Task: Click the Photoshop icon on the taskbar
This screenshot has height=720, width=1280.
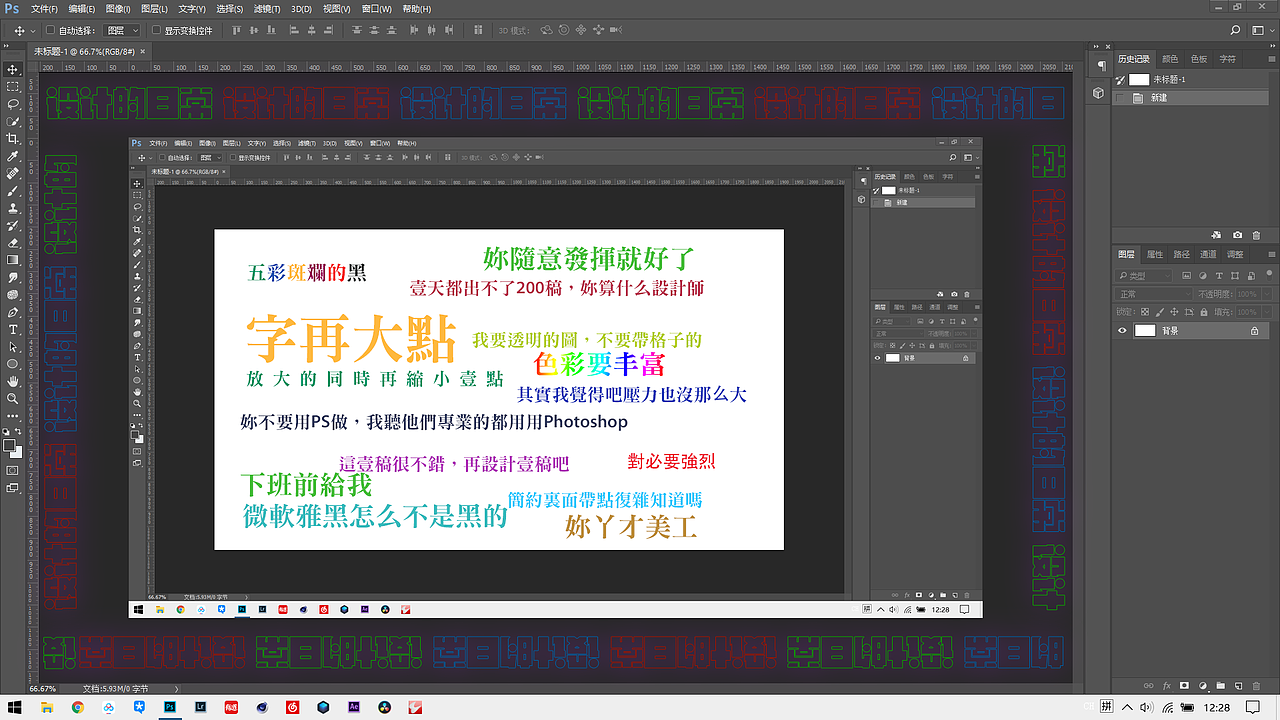Action: (170, 707)
